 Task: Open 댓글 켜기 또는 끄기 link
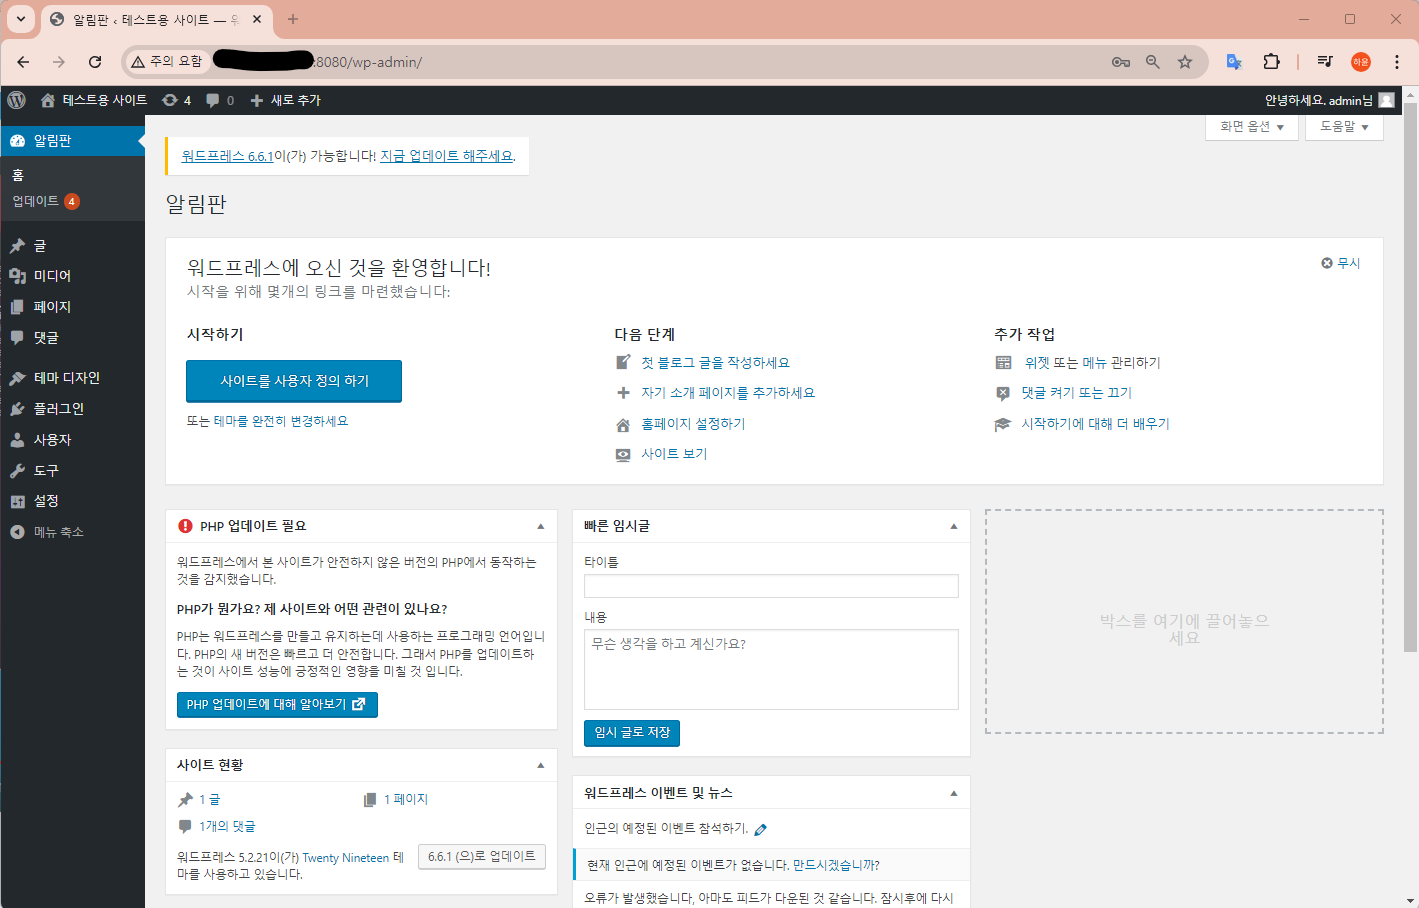(1077, 393)
